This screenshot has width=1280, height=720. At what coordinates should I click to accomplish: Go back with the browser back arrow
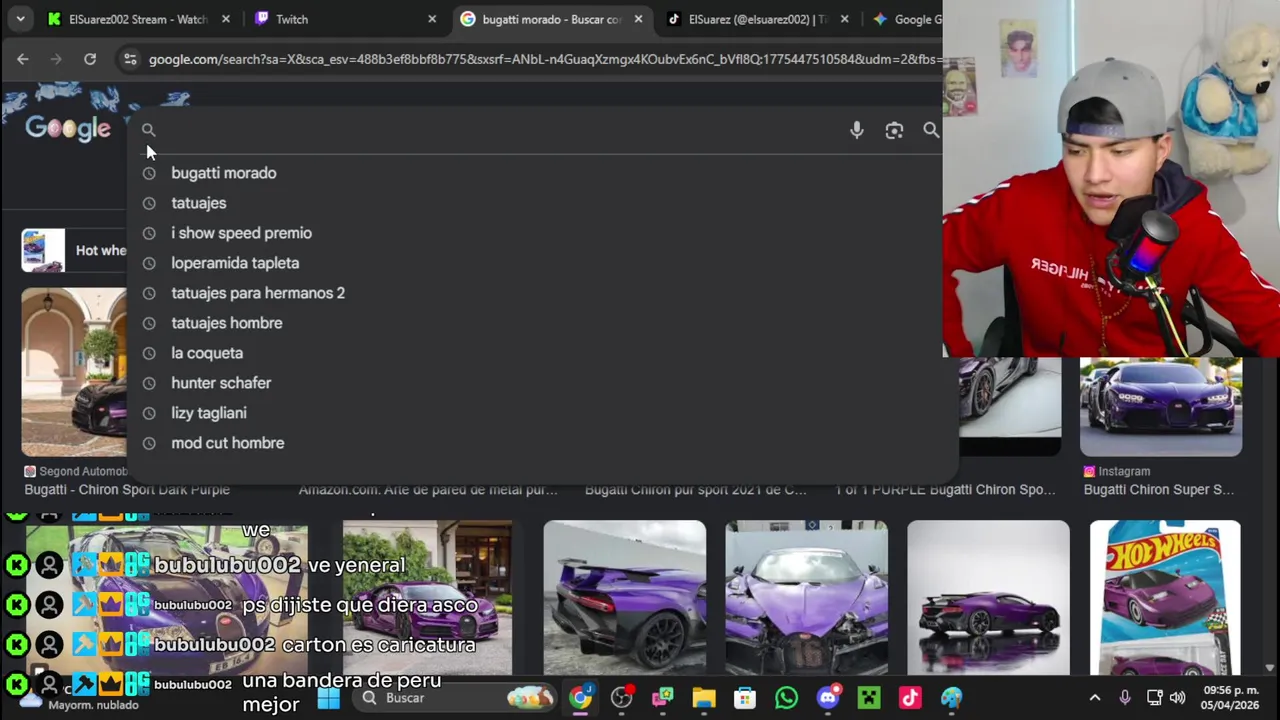coord(22,59)
